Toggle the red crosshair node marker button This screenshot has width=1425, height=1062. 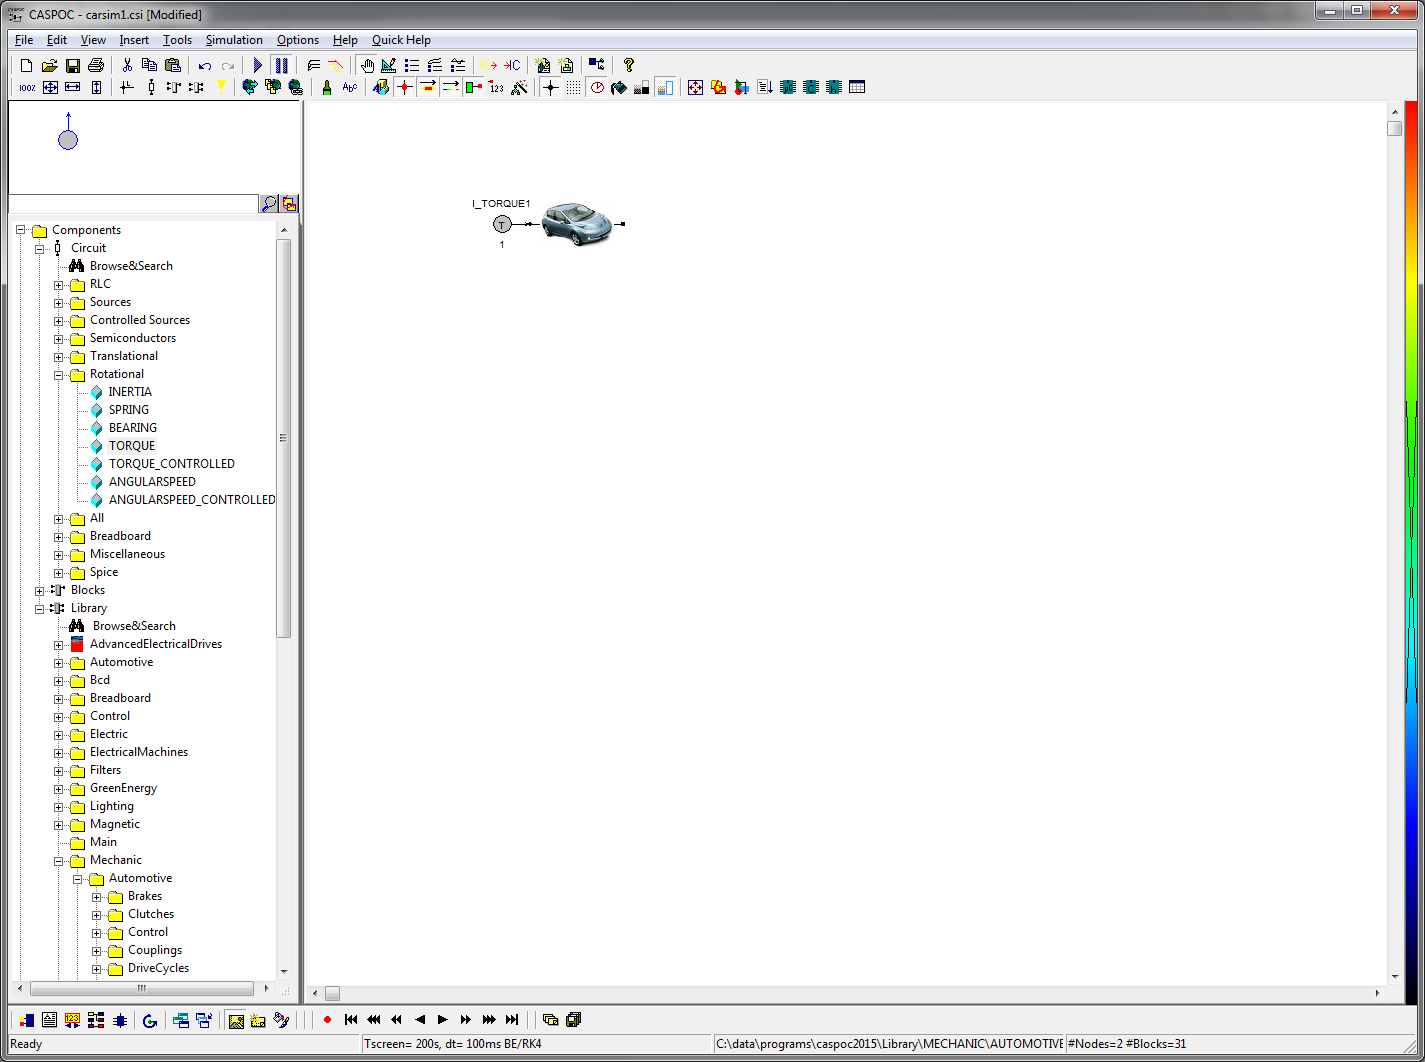404,88
